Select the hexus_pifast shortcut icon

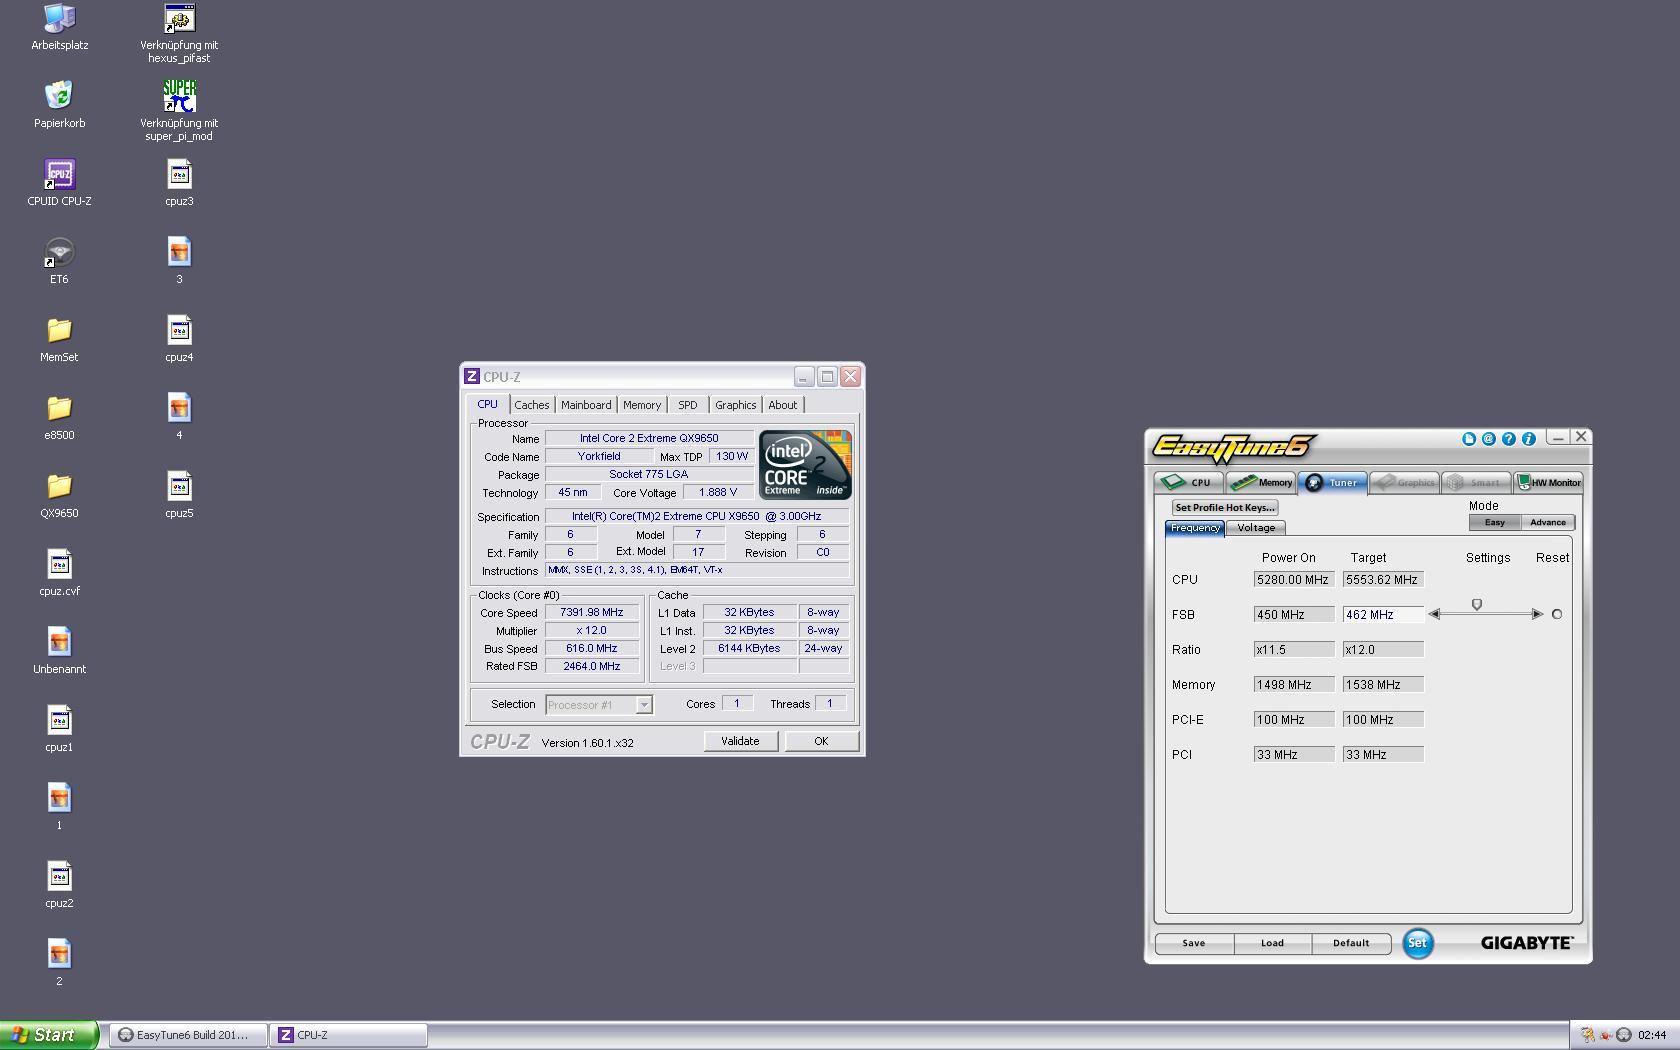[x=179, y=33]
